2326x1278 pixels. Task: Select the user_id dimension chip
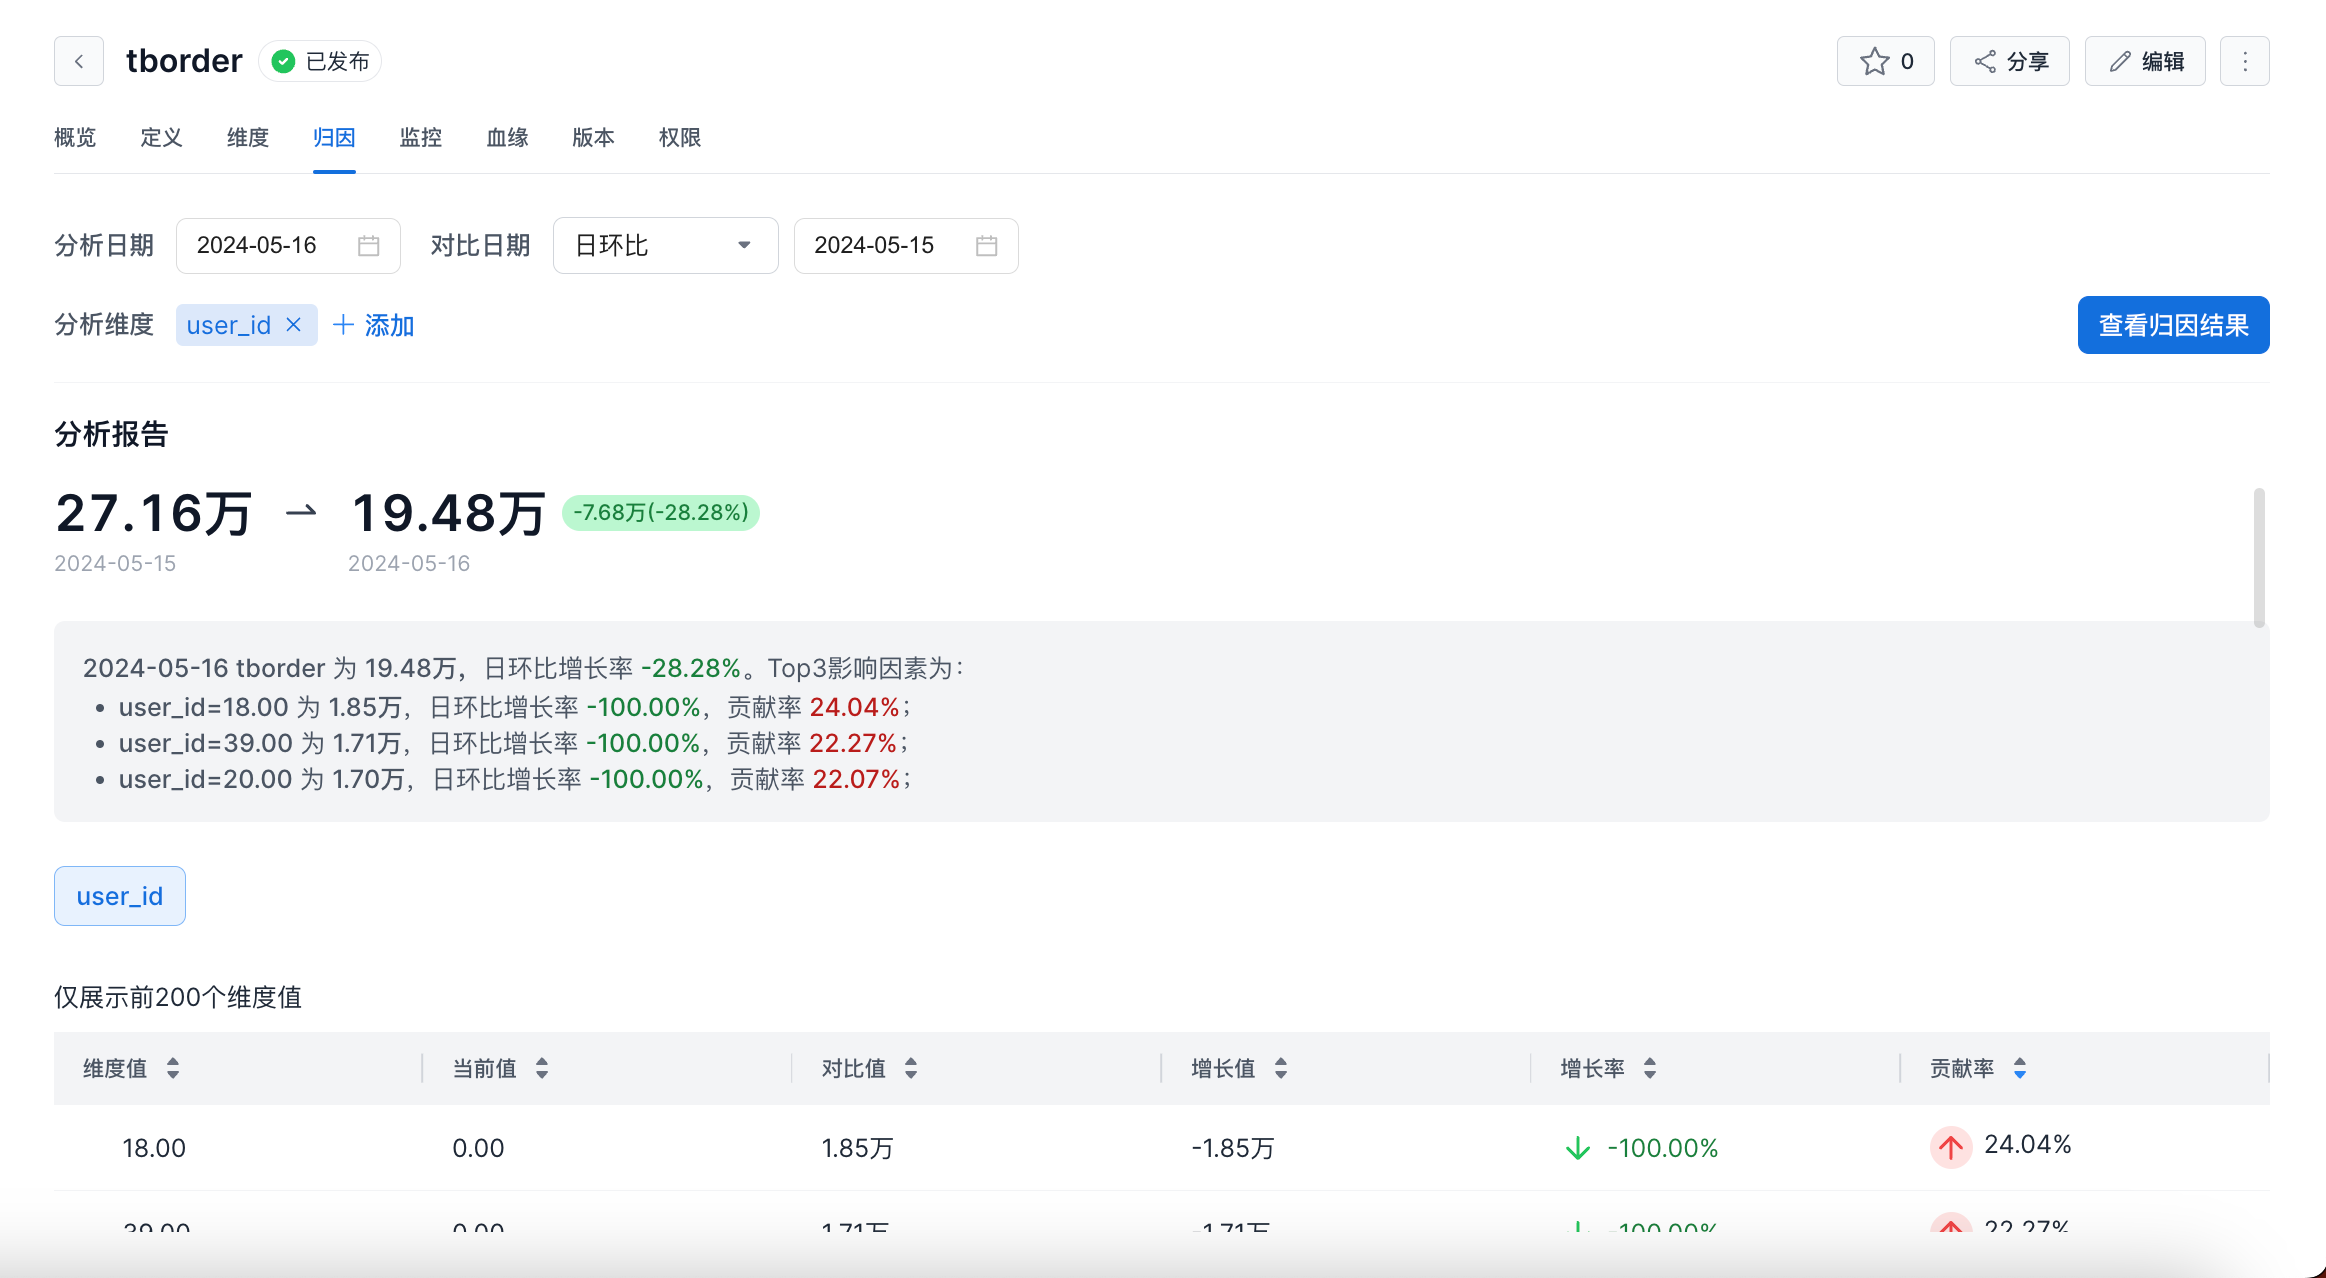(120, 896)
